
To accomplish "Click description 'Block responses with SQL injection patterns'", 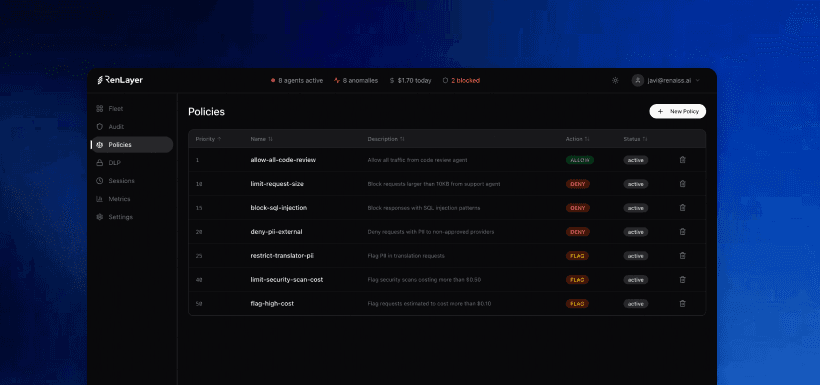I will coord(424,208).
